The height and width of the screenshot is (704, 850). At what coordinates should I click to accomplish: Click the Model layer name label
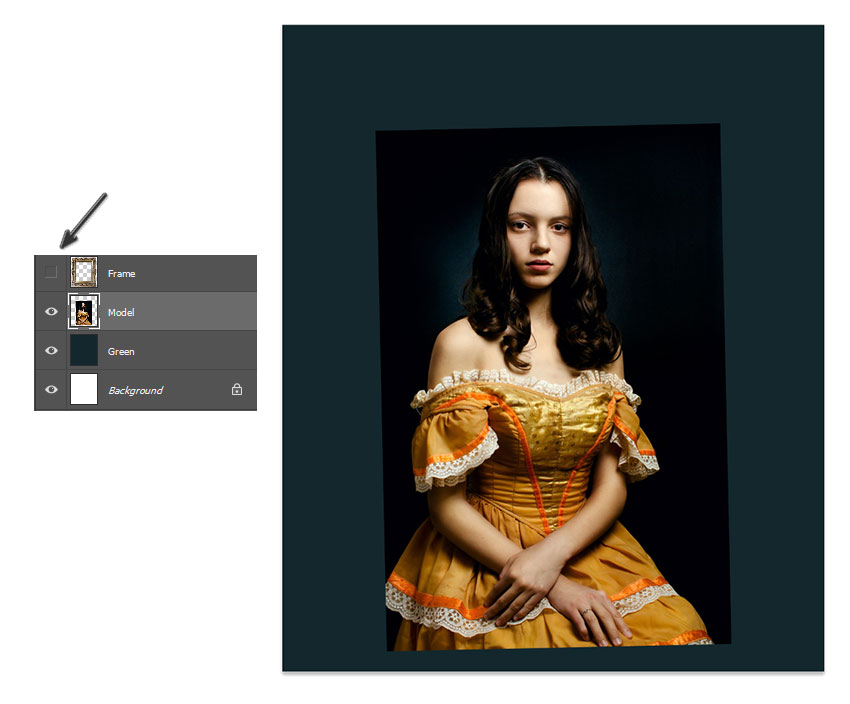coord(121,311)
